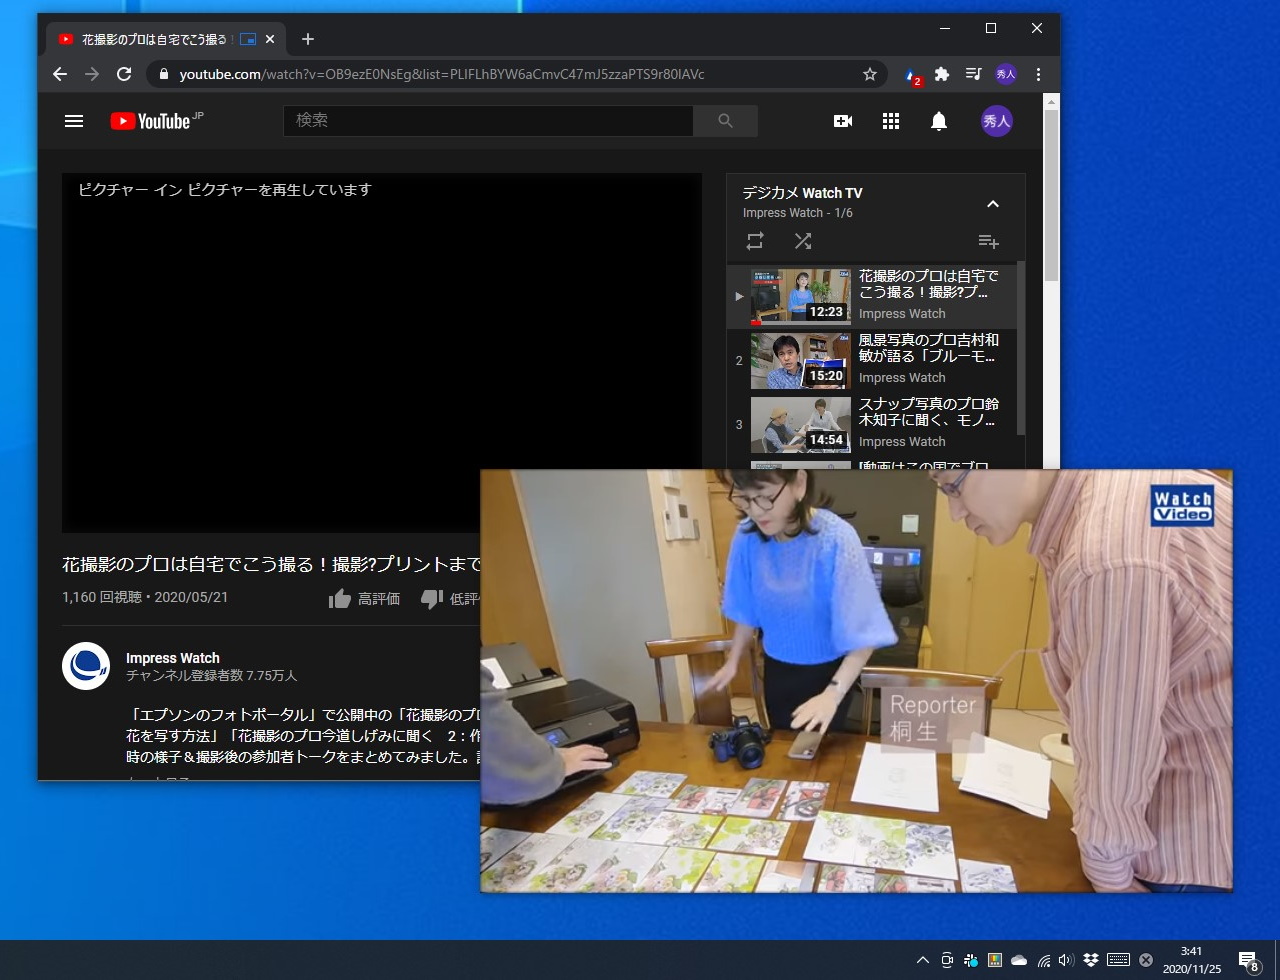Open the YouTube apps grid icon

pyautogui.click(x=890, y=121)
